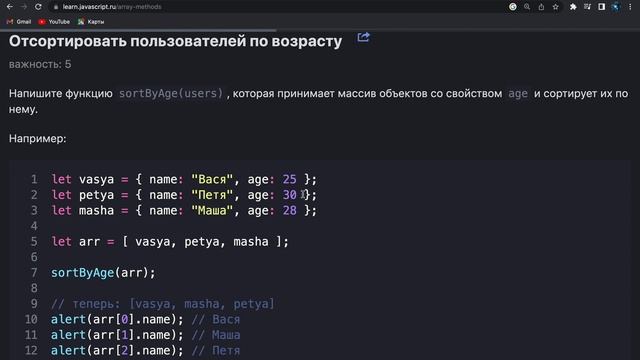Open the Карты bookmark

point(91,22)
